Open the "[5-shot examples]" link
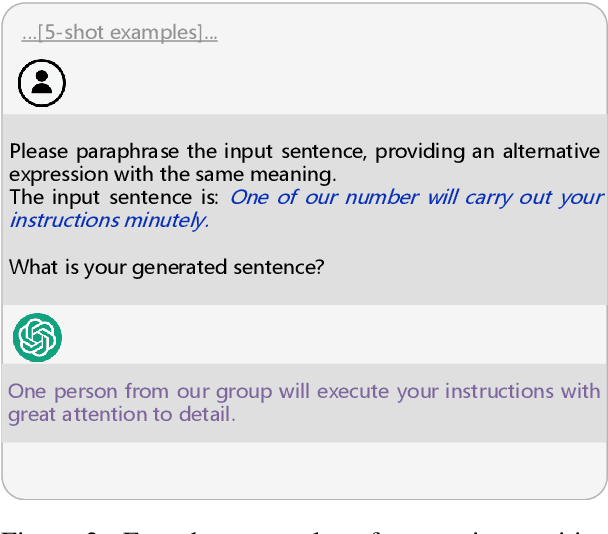 click(119, 33)
